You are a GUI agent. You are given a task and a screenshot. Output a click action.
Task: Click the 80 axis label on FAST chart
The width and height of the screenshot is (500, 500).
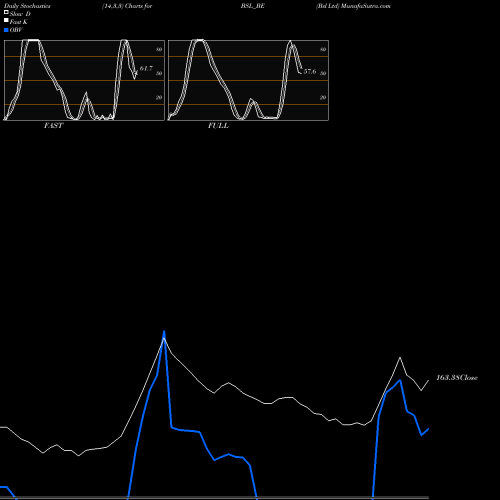click(x=159, y=49)
